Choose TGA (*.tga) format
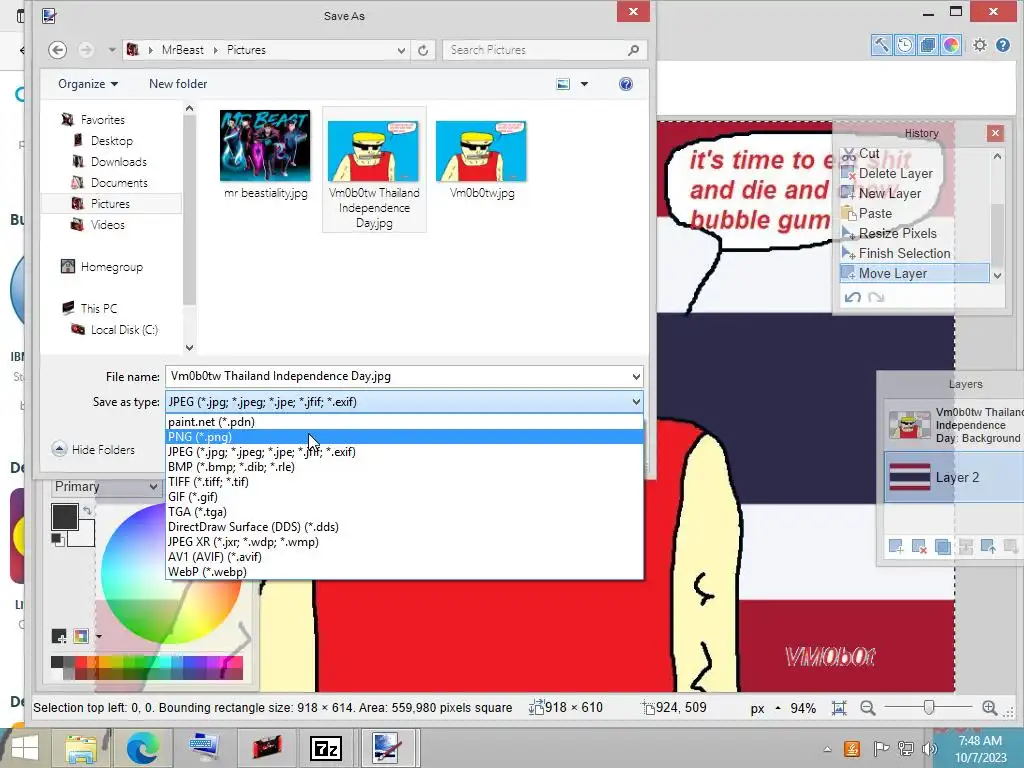The width and height of the screenshot is (1024, 768). (x=404, y=512)
